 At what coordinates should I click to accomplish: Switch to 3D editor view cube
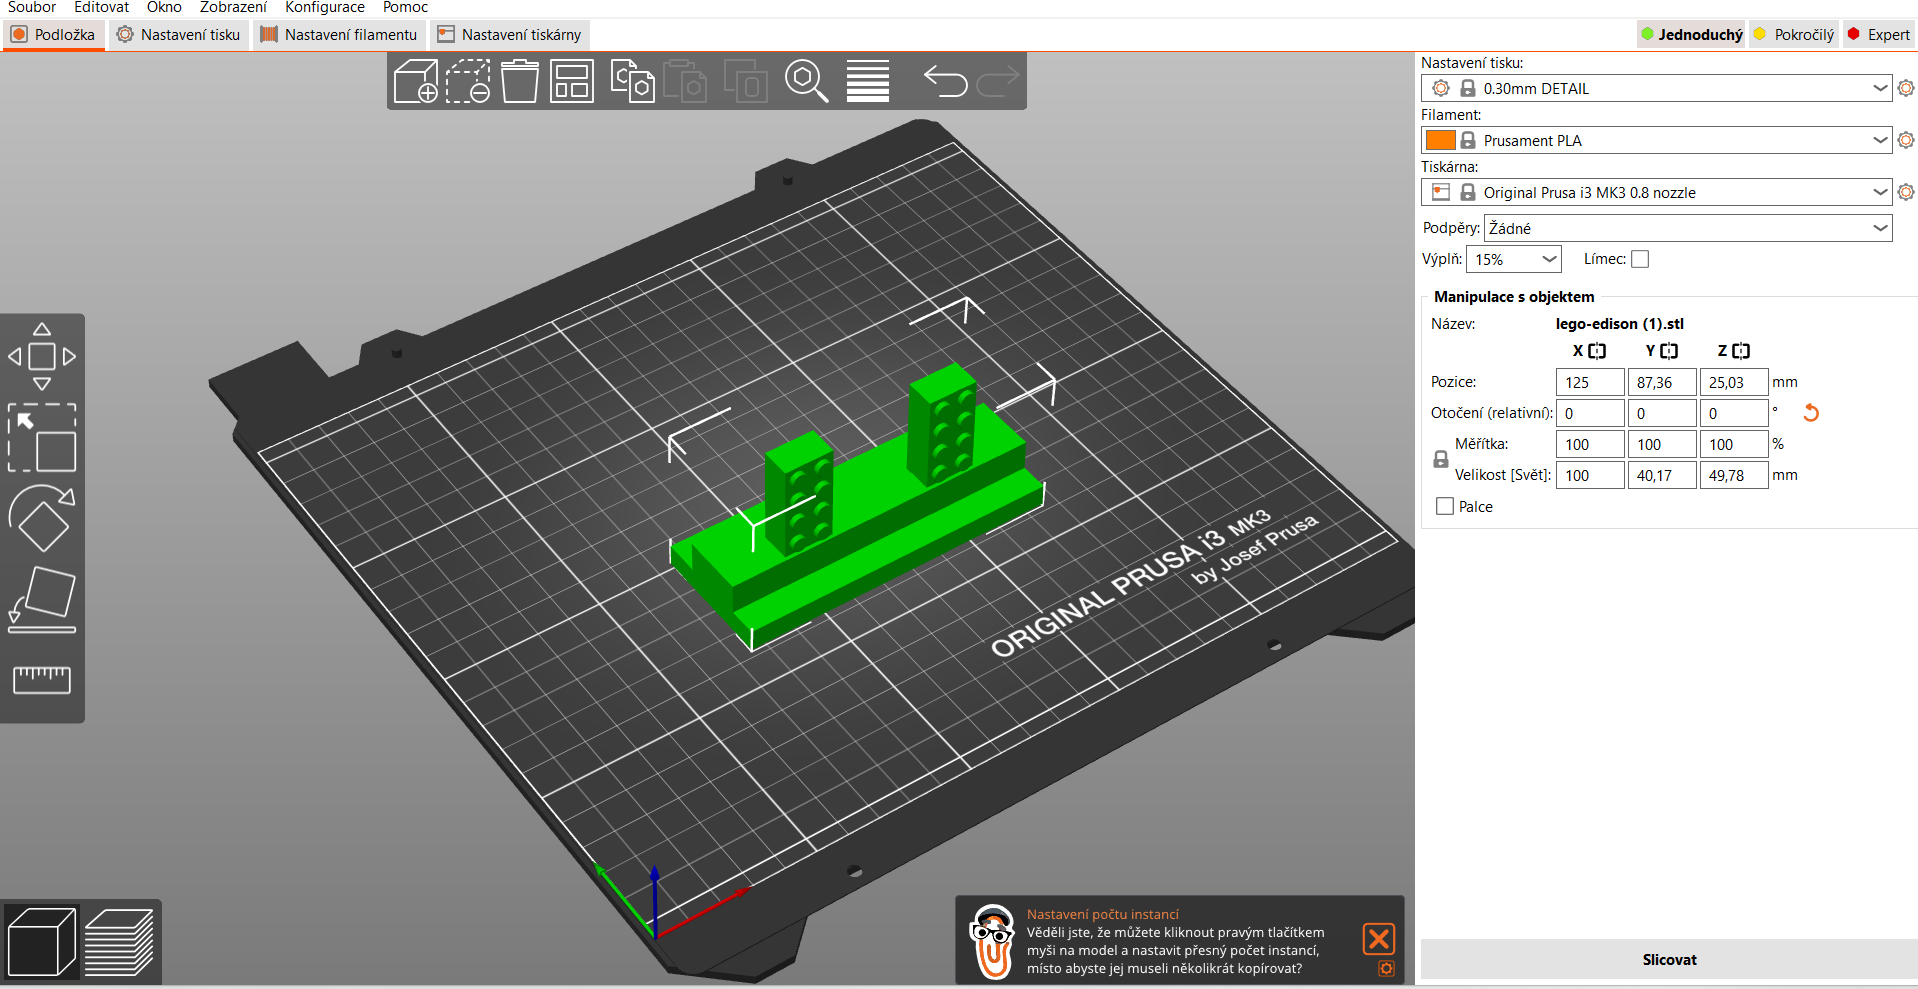tap(42, 941)
